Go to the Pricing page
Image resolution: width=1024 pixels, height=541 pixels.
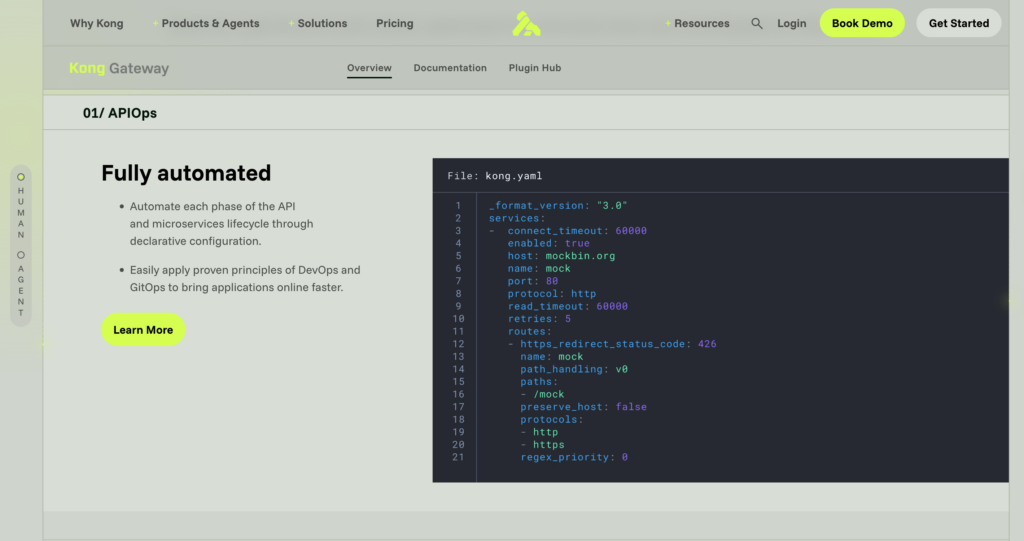click(394, 24)
